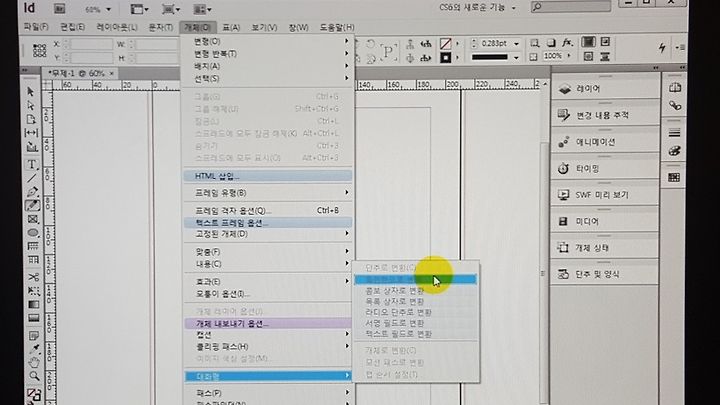Select the Ellipse tool
The width and height of the screenshot is (720, 405).
[x=33, y=233]
